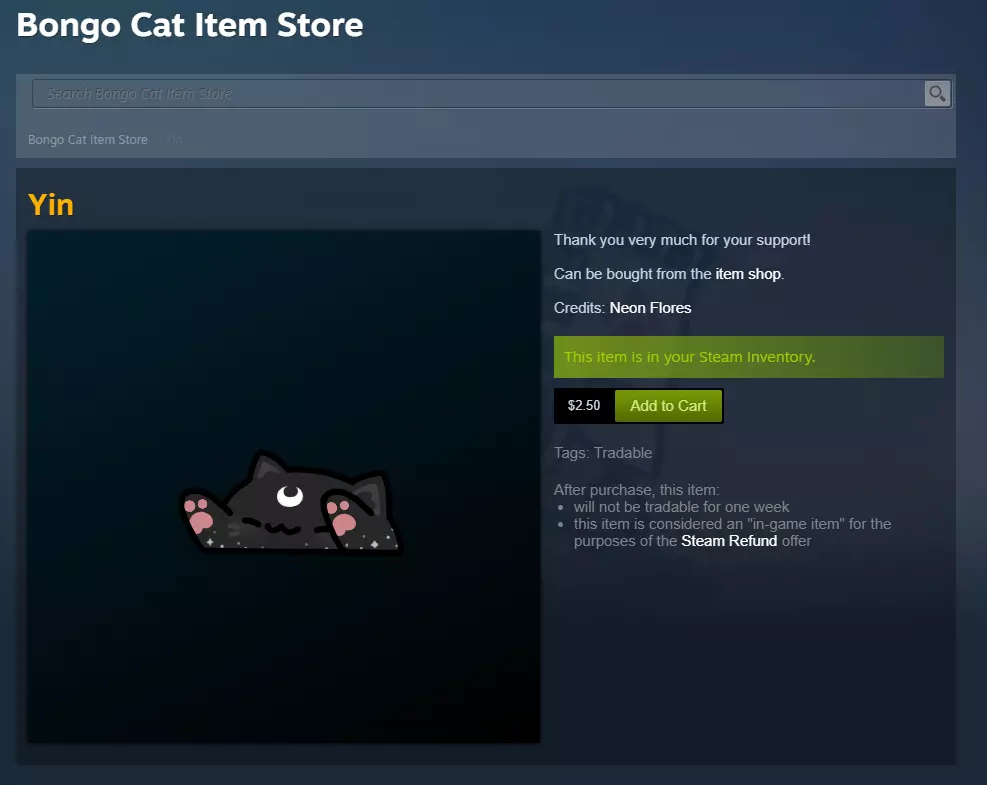Click the magnifying glass search icon
The image size is (987, 785).
pyautogui.click(x=937, y=94)
